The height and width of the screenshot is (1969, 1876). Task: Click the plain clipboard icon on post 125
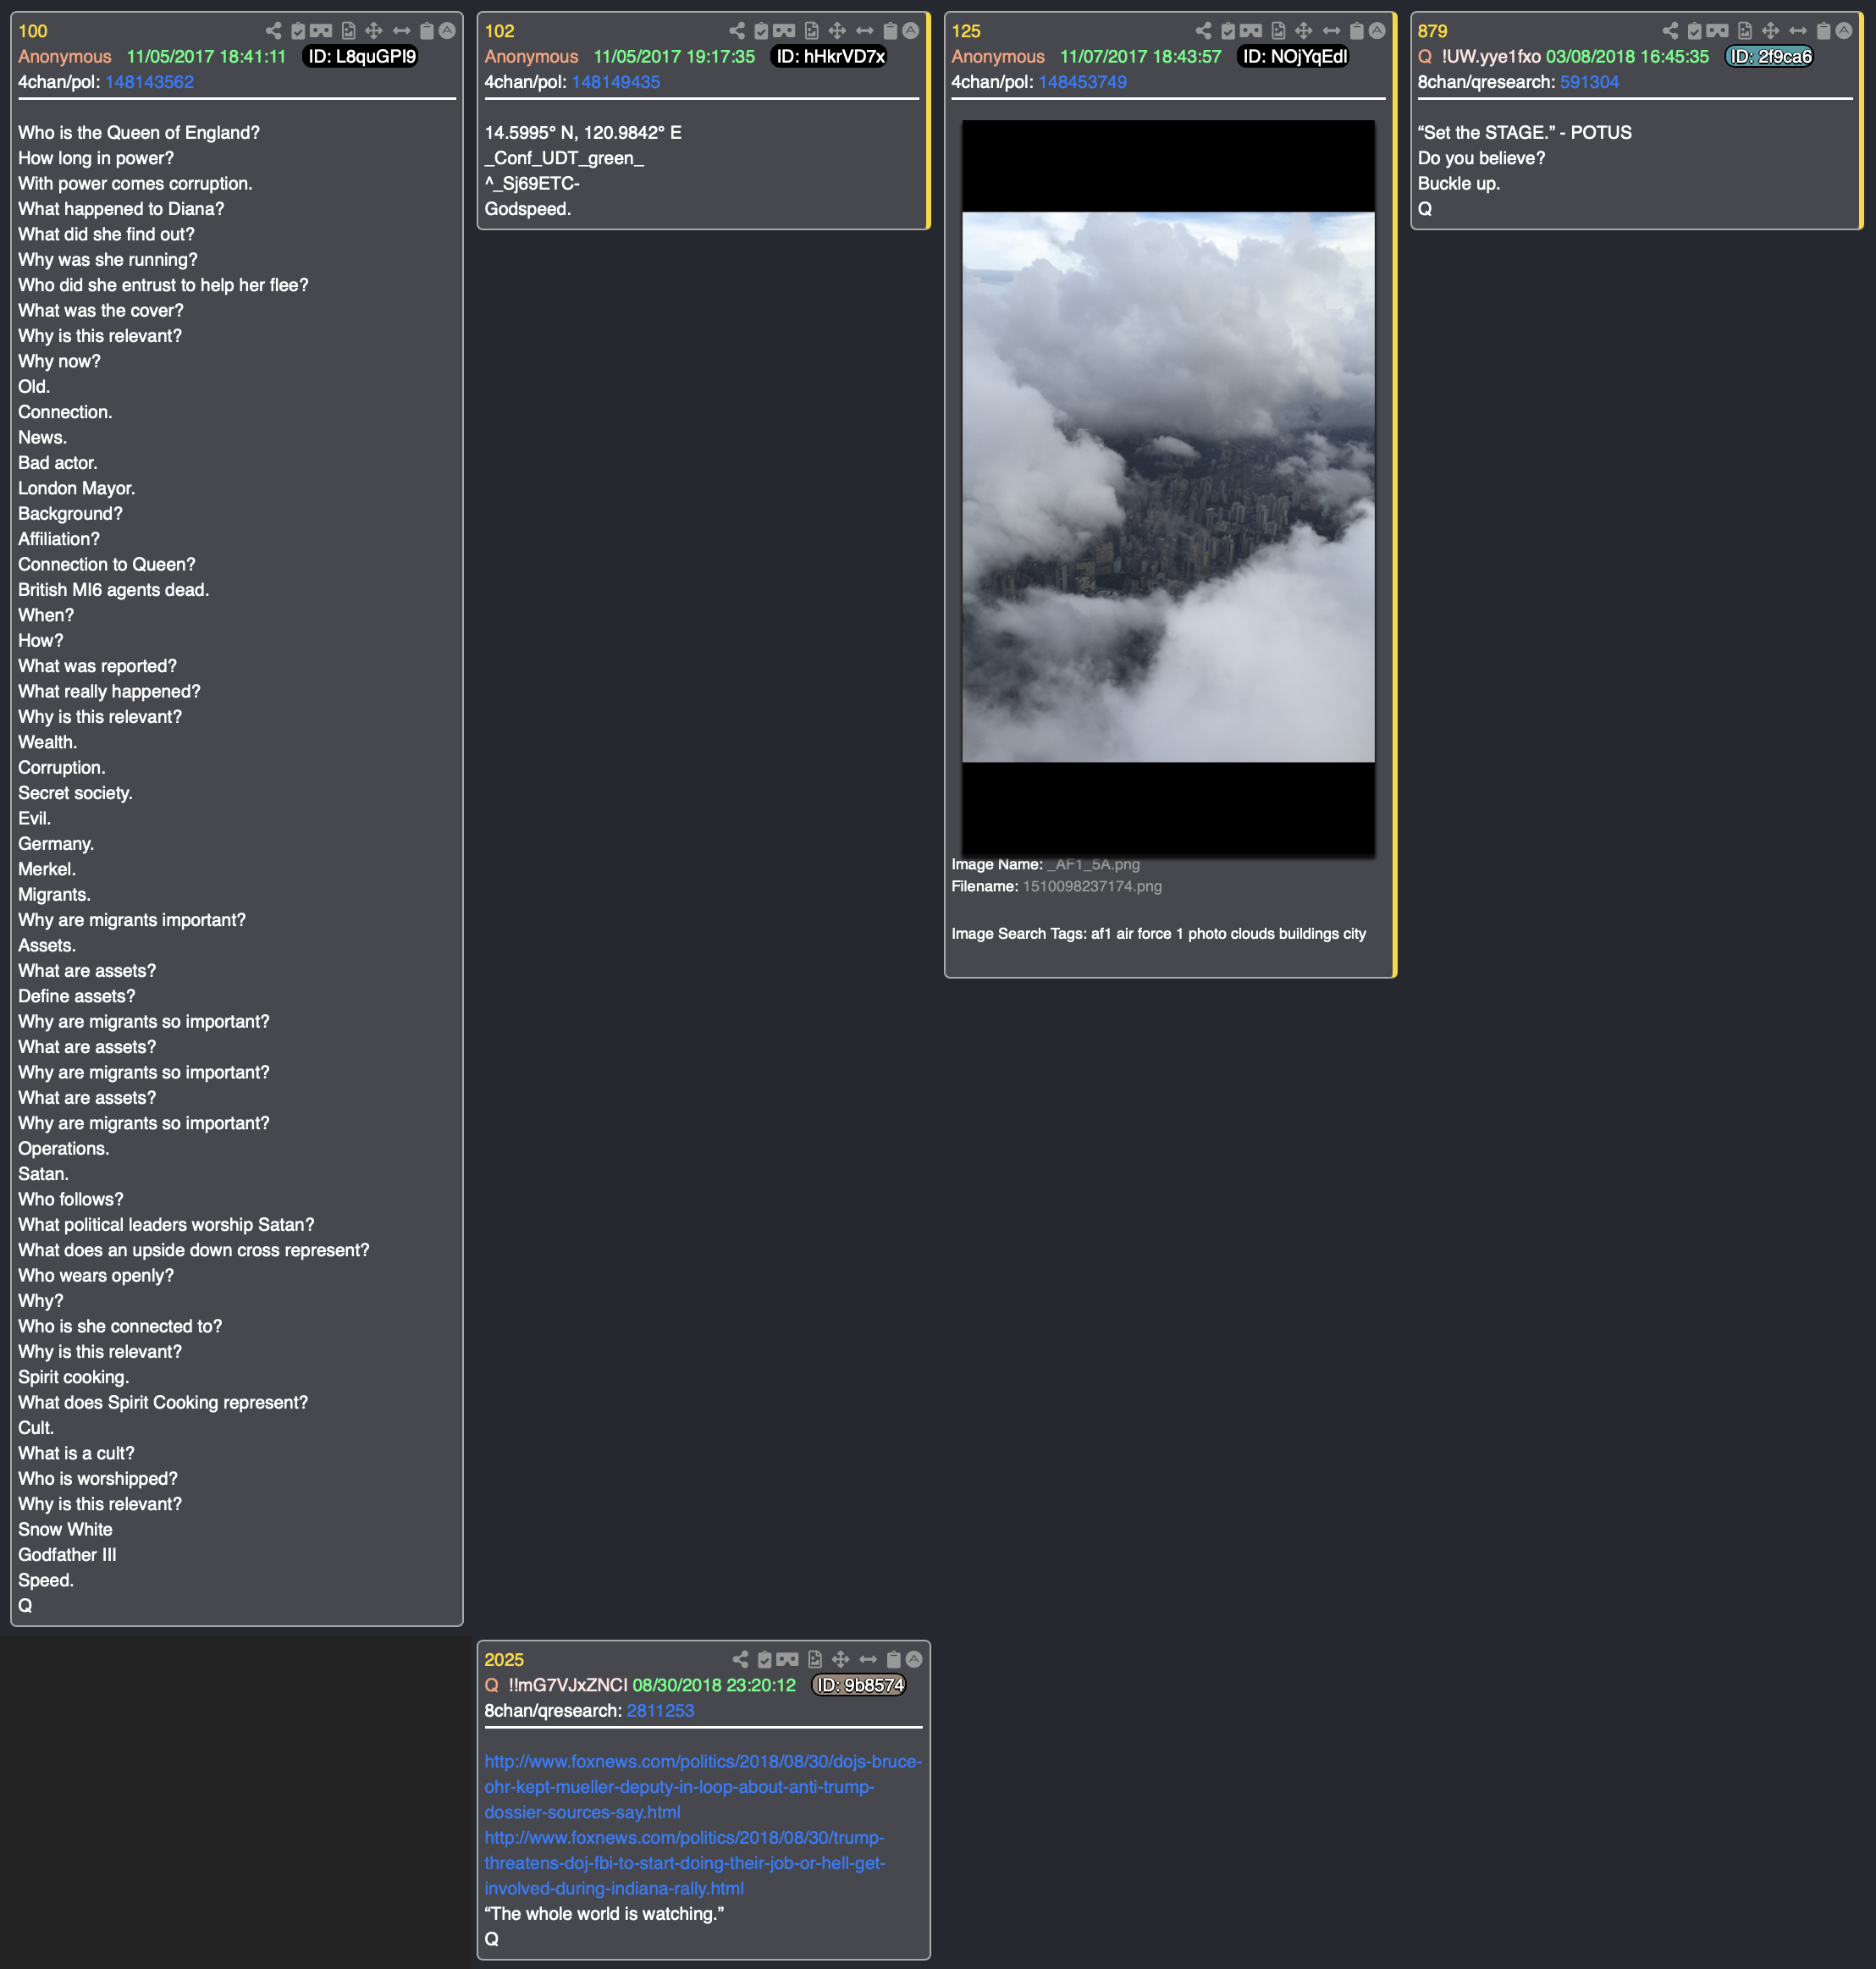pyautogui.click(x=1357, y=31)
